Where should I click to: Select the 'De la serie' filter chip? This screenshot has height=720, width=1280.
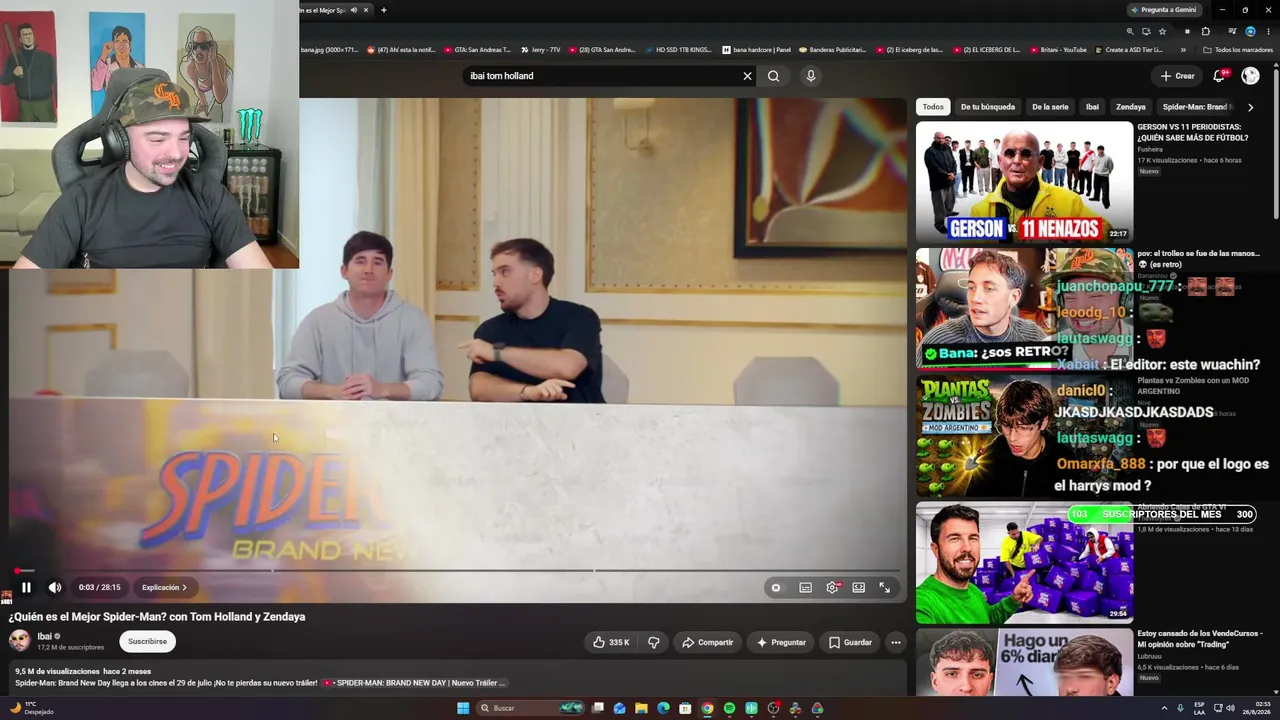coord(1050,107)
